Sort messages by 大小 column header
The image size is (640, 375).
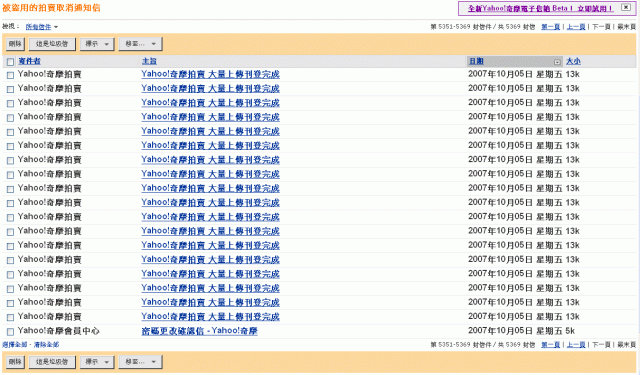tap(573, 61)
